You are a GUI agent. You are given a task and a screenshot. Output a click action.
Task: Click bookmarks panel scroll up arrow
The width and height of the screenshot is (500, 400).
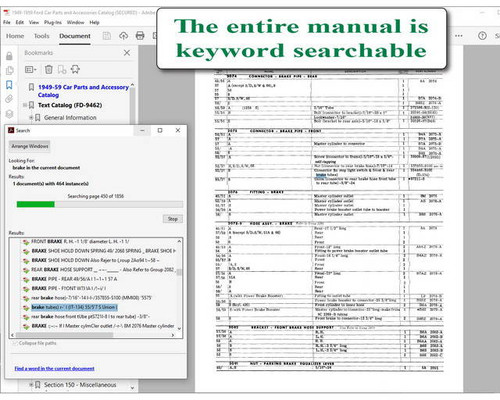[x=132, y=85]
